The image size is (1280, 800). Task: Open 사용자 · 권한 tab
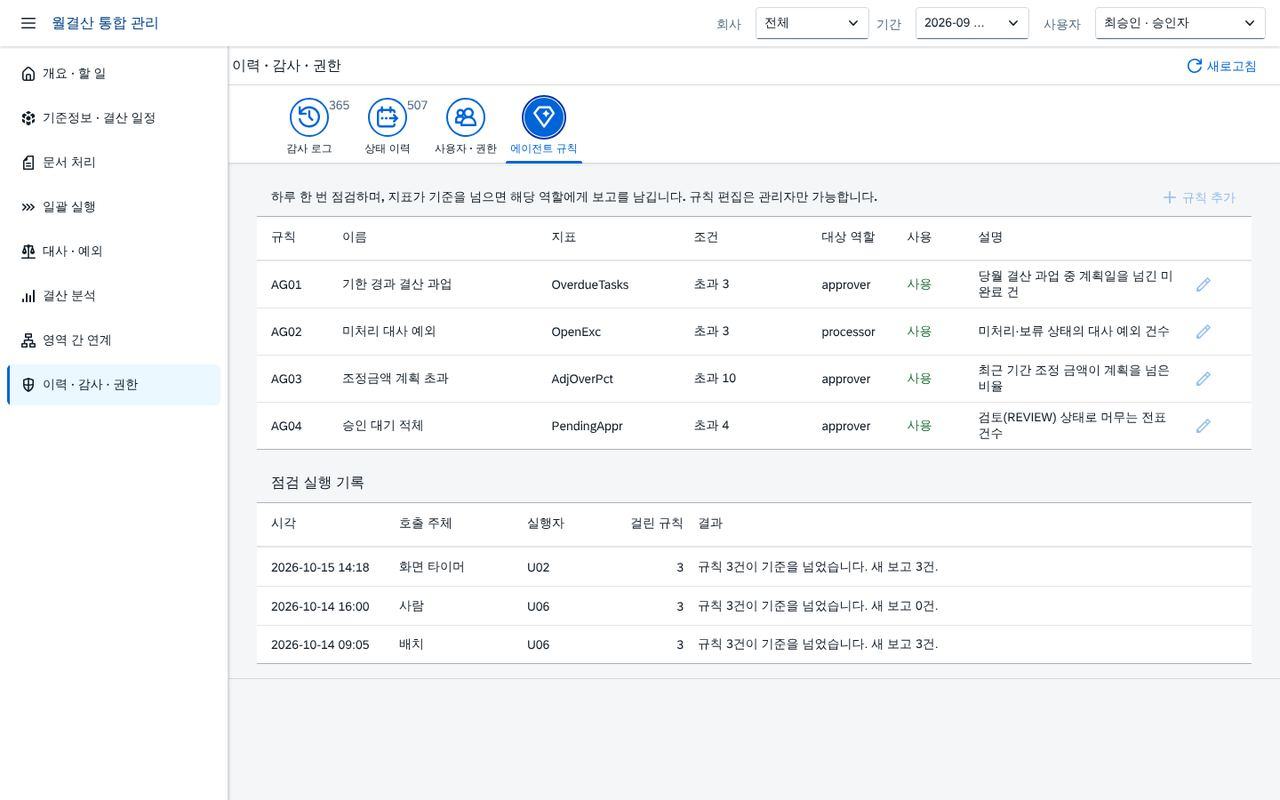465,127
